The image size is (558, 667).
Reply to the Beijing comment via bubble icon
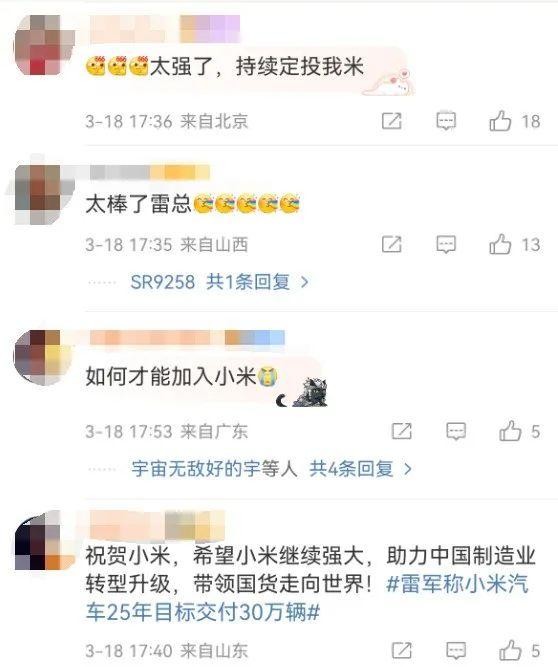point(446,121)
